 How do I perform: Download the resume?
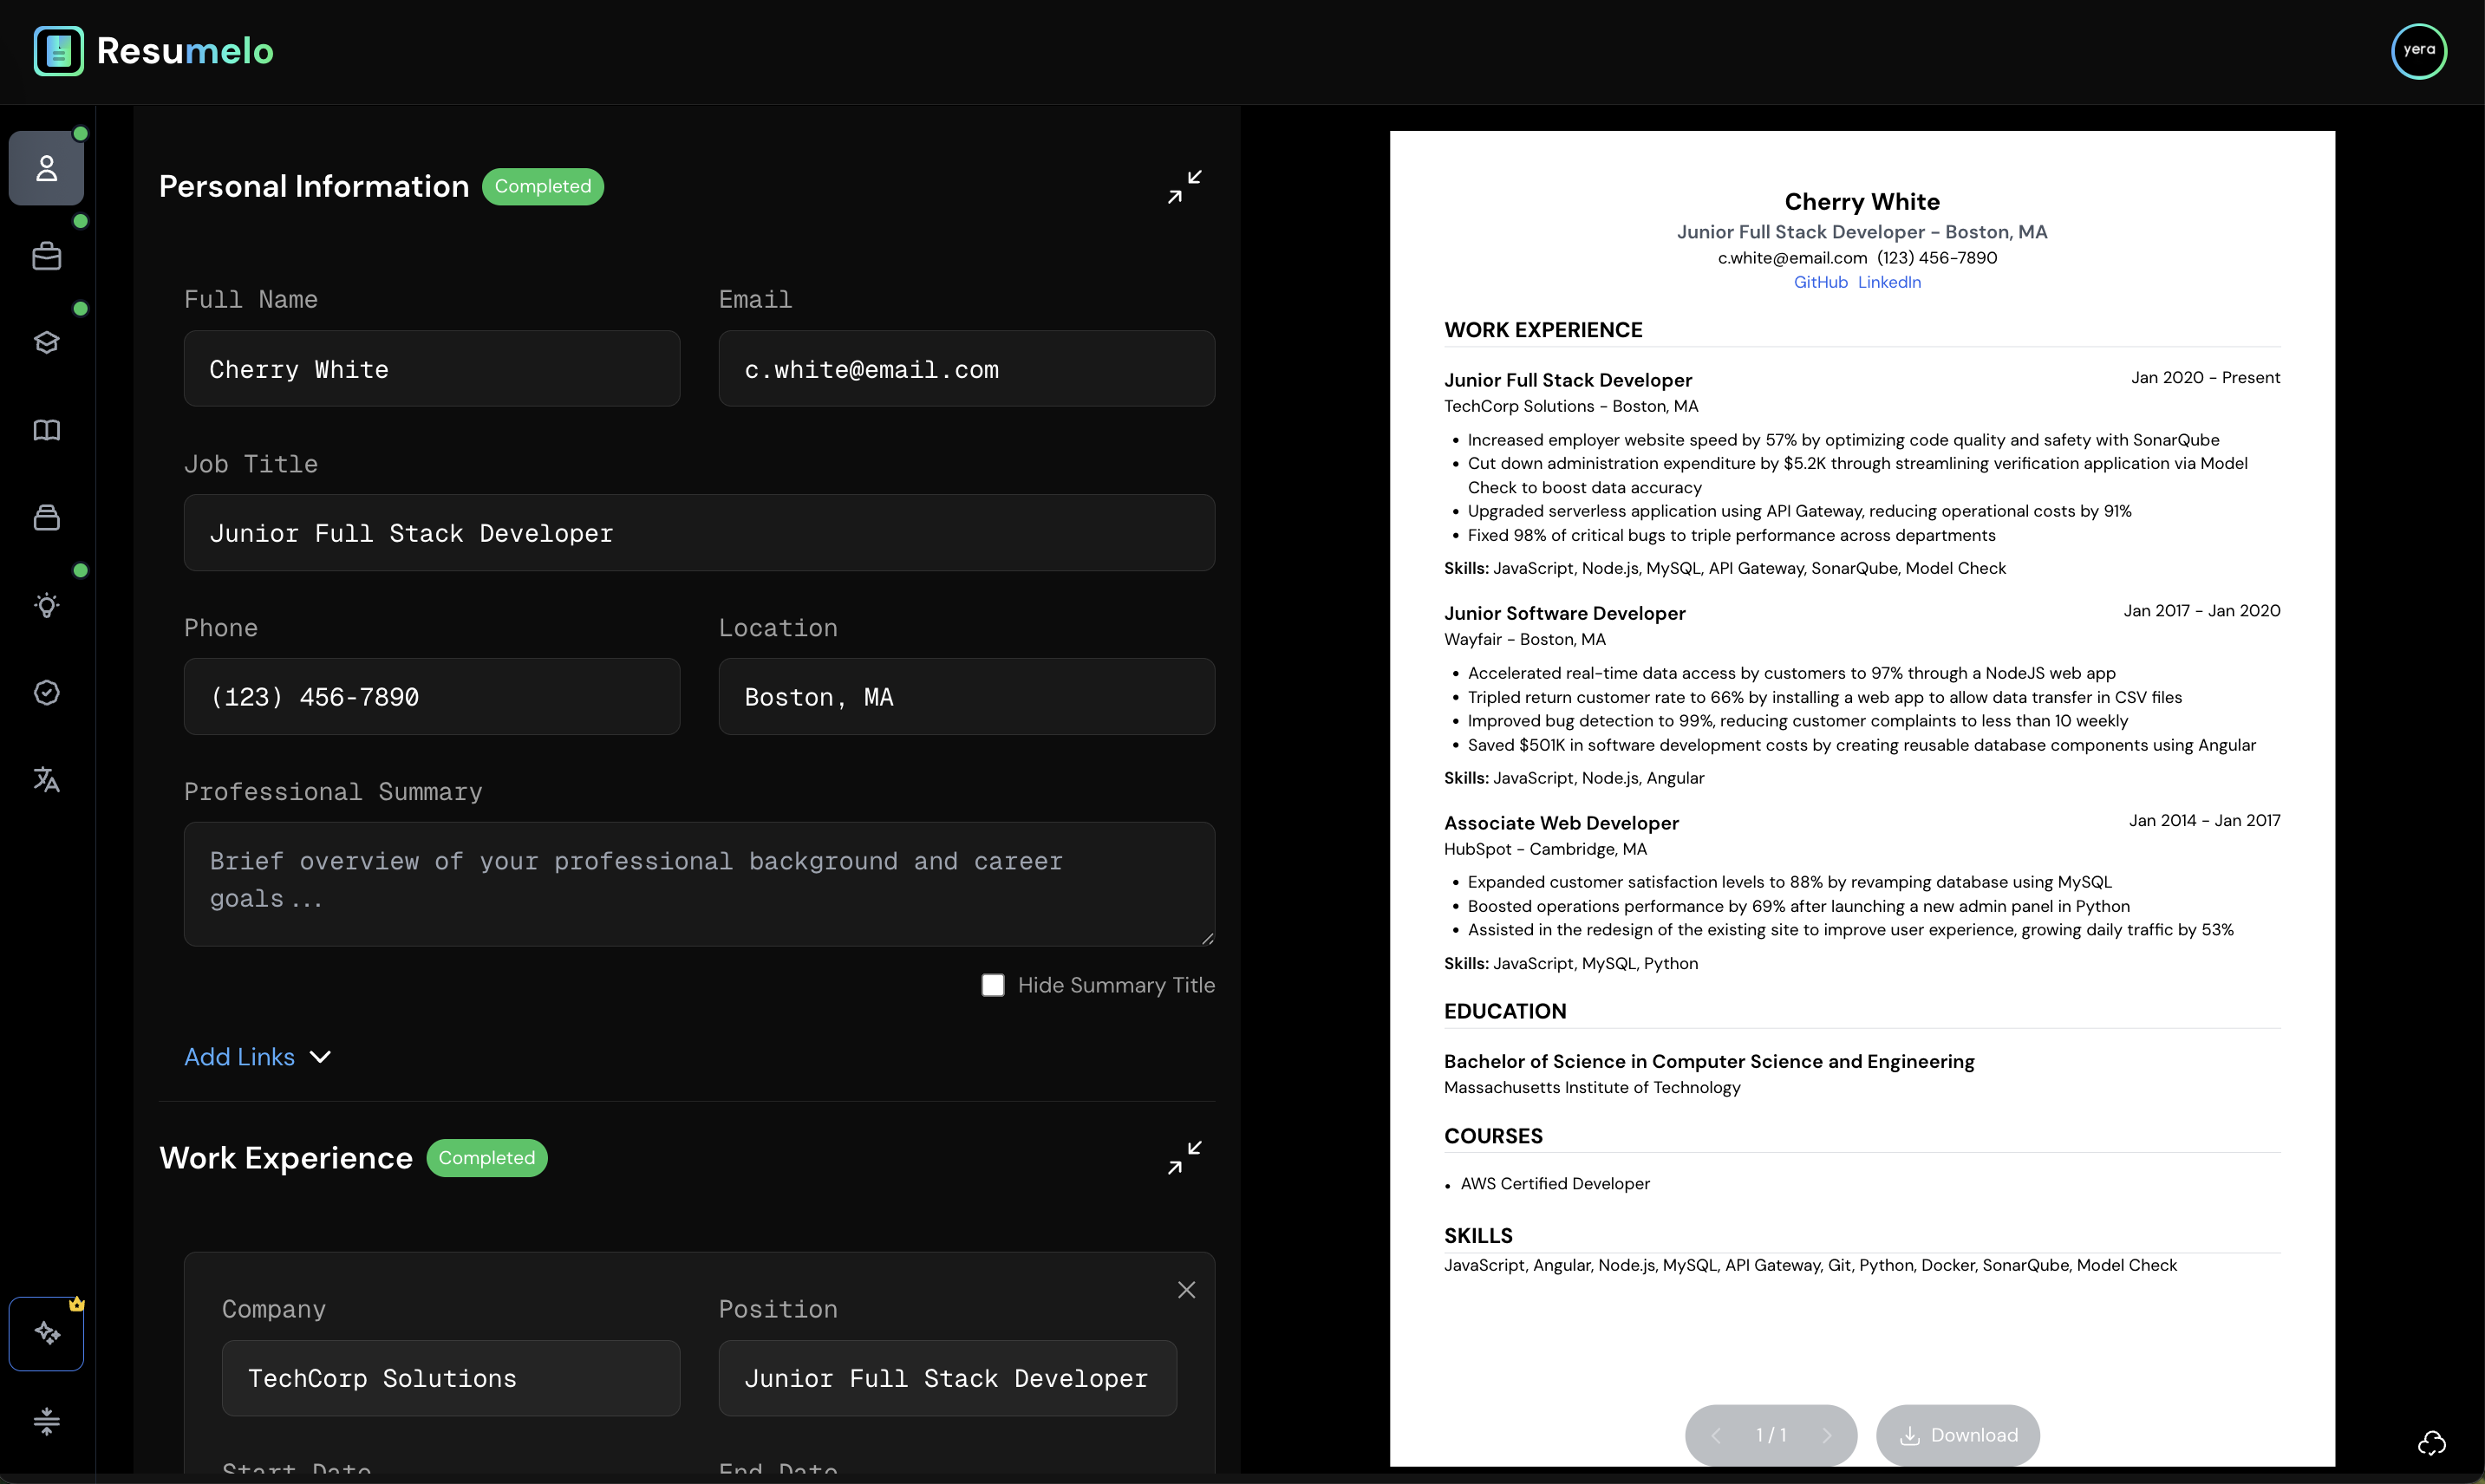1957,1435
